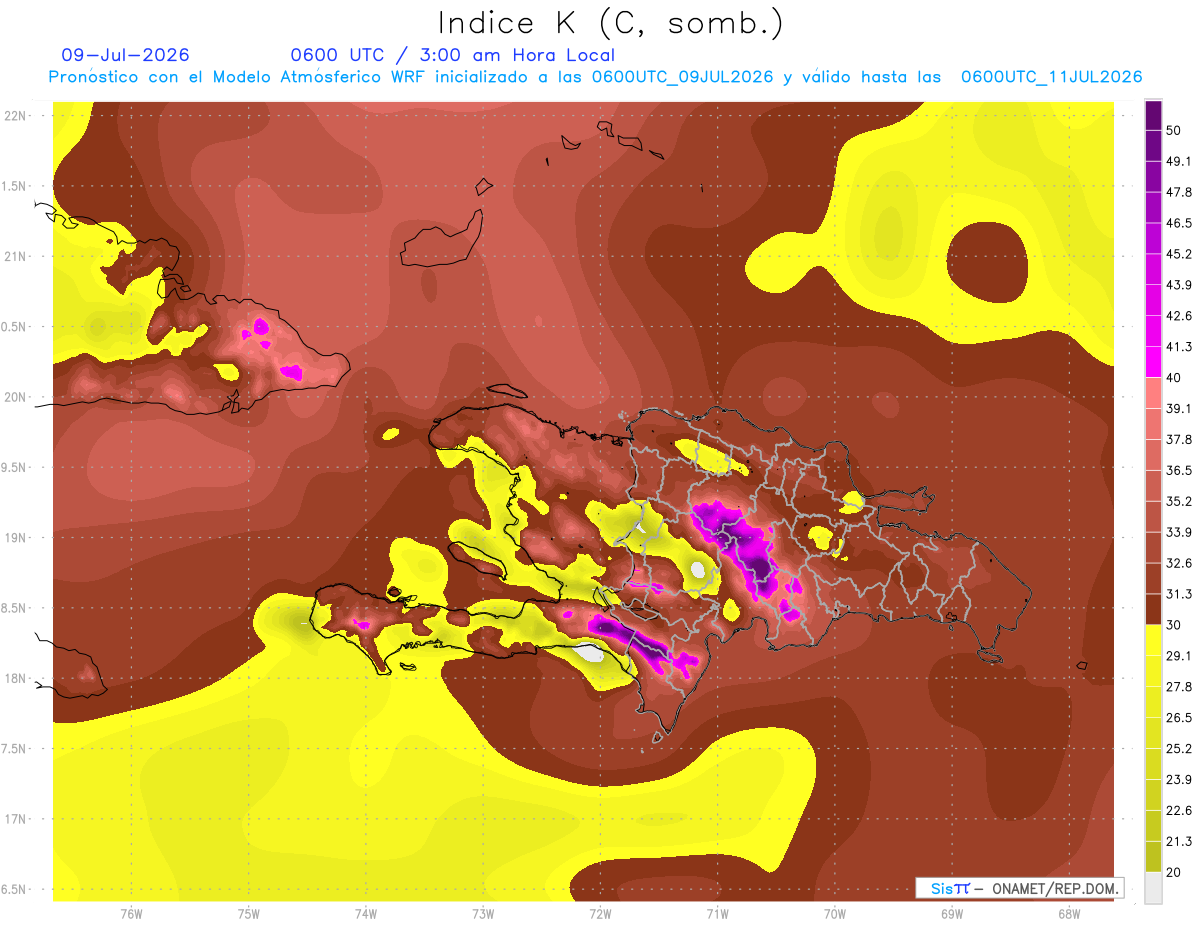
Task: Click the longitude label "69W"
Action: [x=952, y=913]
